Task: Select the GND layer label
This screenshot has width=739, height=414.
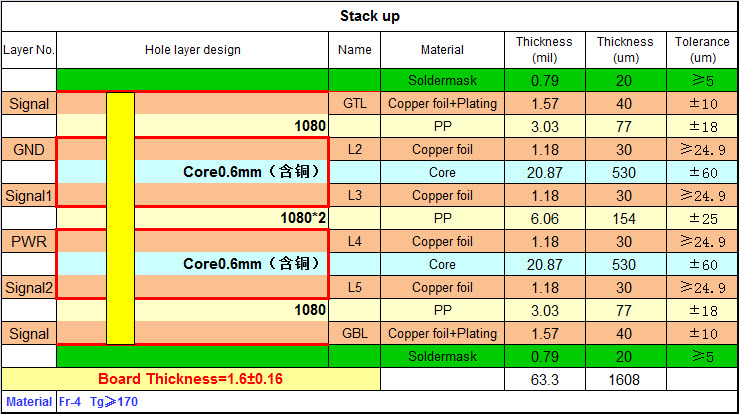Action: pos(29,149)
